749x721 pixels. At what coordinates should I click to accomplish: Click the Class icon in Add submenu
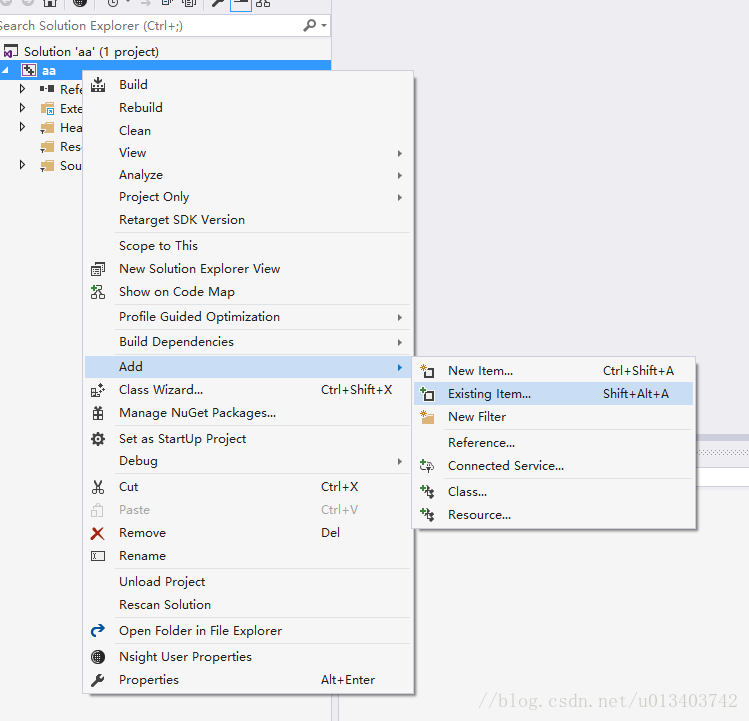click(427, 492)
